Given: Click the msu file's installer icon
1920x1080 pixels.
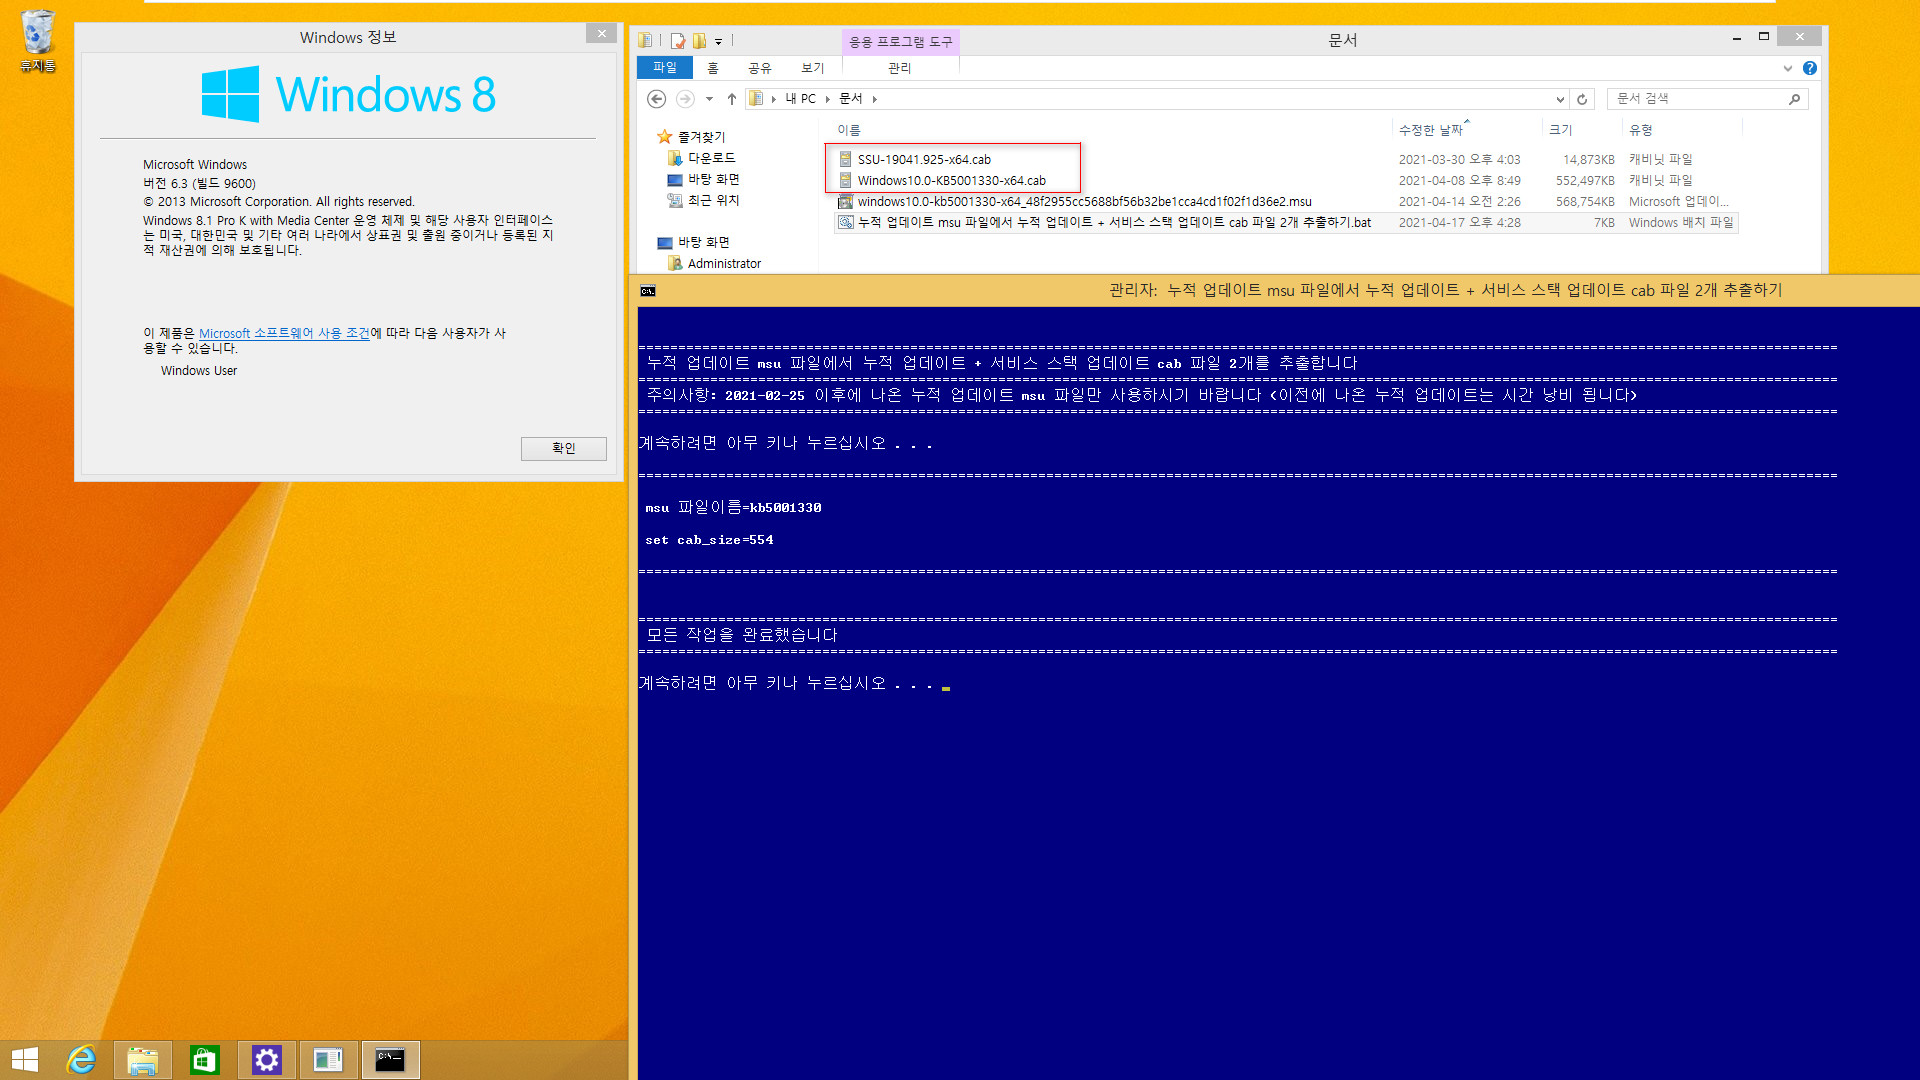Looking at the screenshot, I should point(845,201).
